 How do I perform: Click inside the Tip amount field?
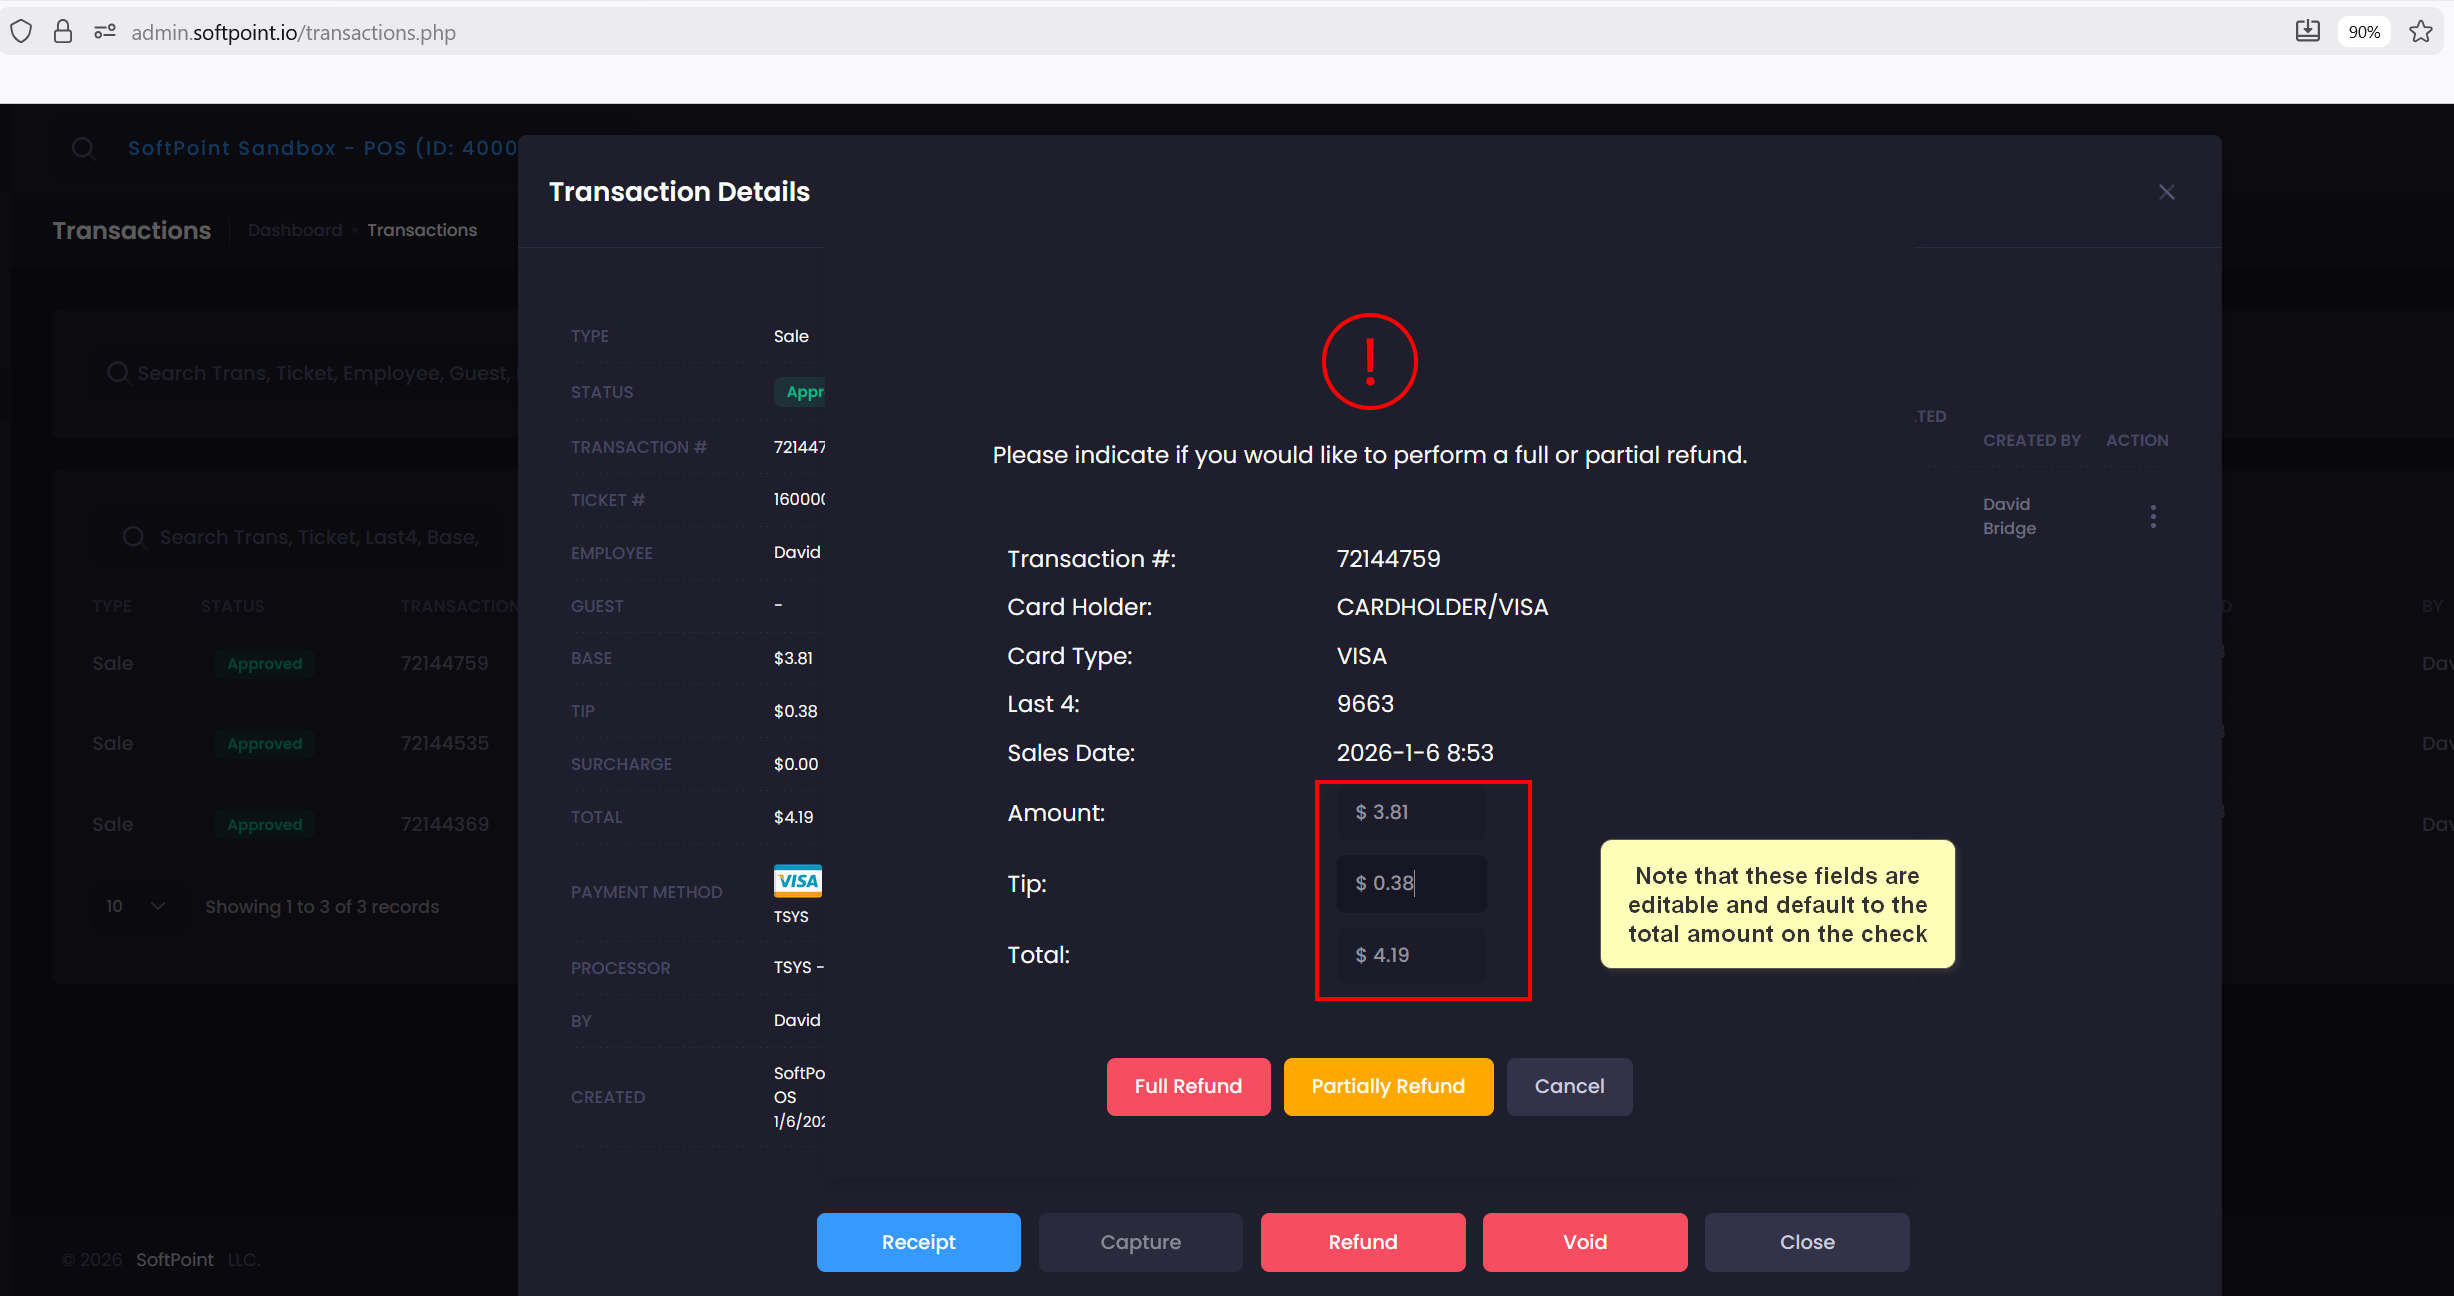1410,883
